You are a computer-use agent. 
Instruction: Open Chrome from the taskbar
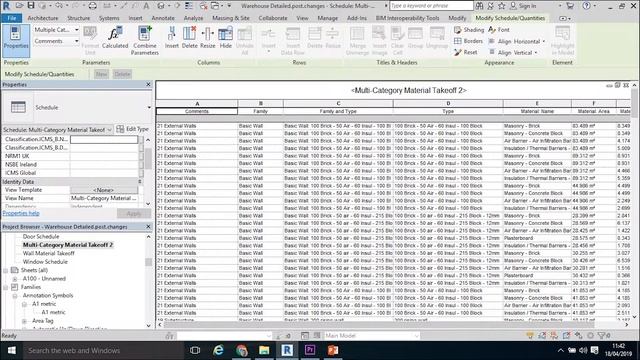pos(241,350)
